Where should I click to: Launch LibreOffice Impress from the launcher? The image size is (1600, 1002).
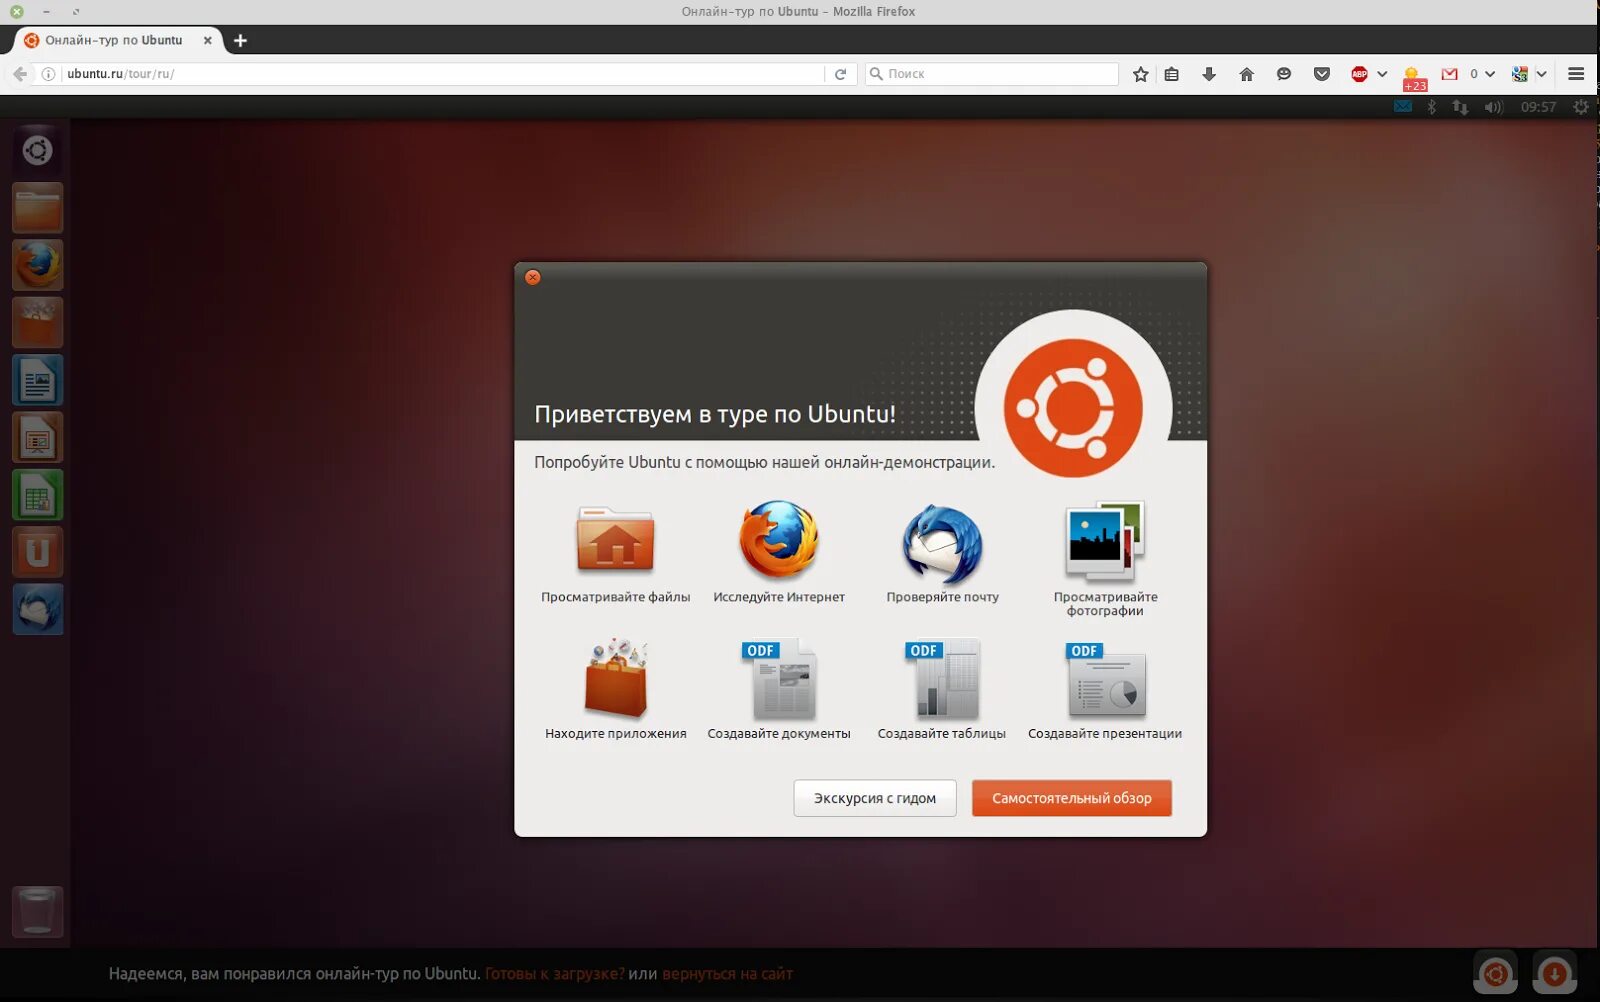[x=38, y=437]
